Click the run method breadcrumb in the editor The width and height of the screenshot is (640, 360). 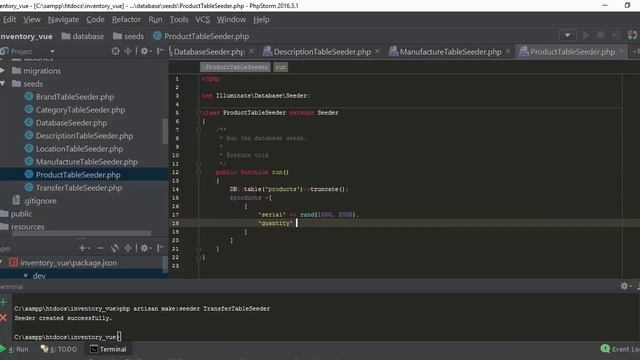coord(281,67)
